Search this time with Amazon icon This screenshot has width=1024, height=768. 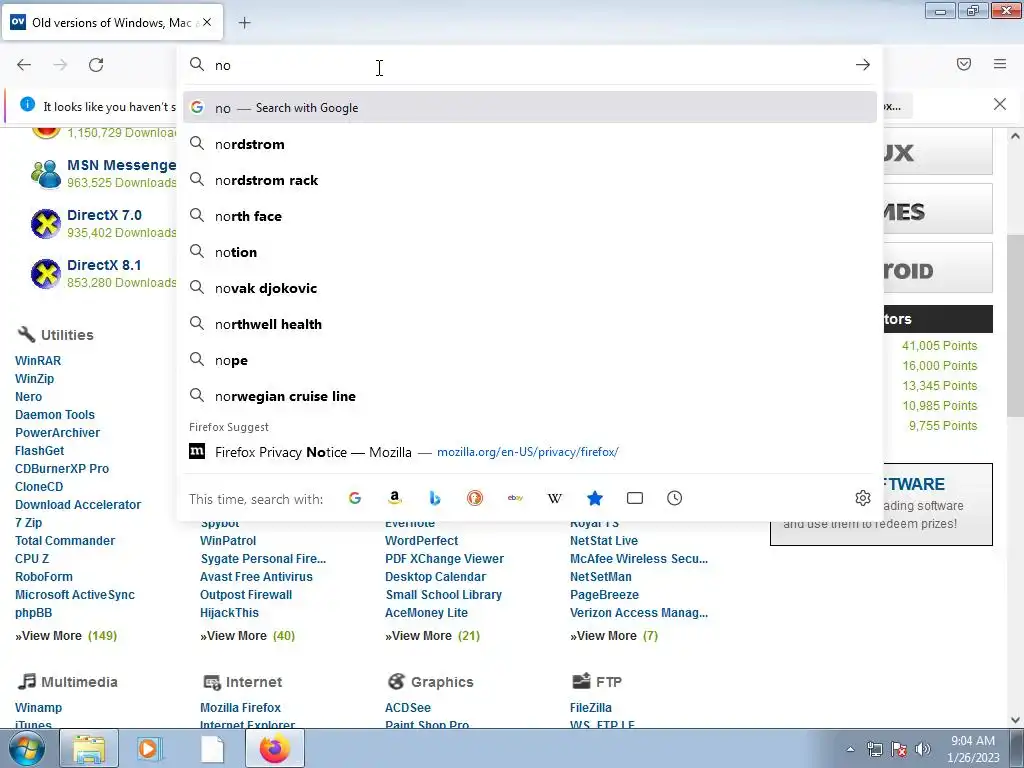click(394, 498)
